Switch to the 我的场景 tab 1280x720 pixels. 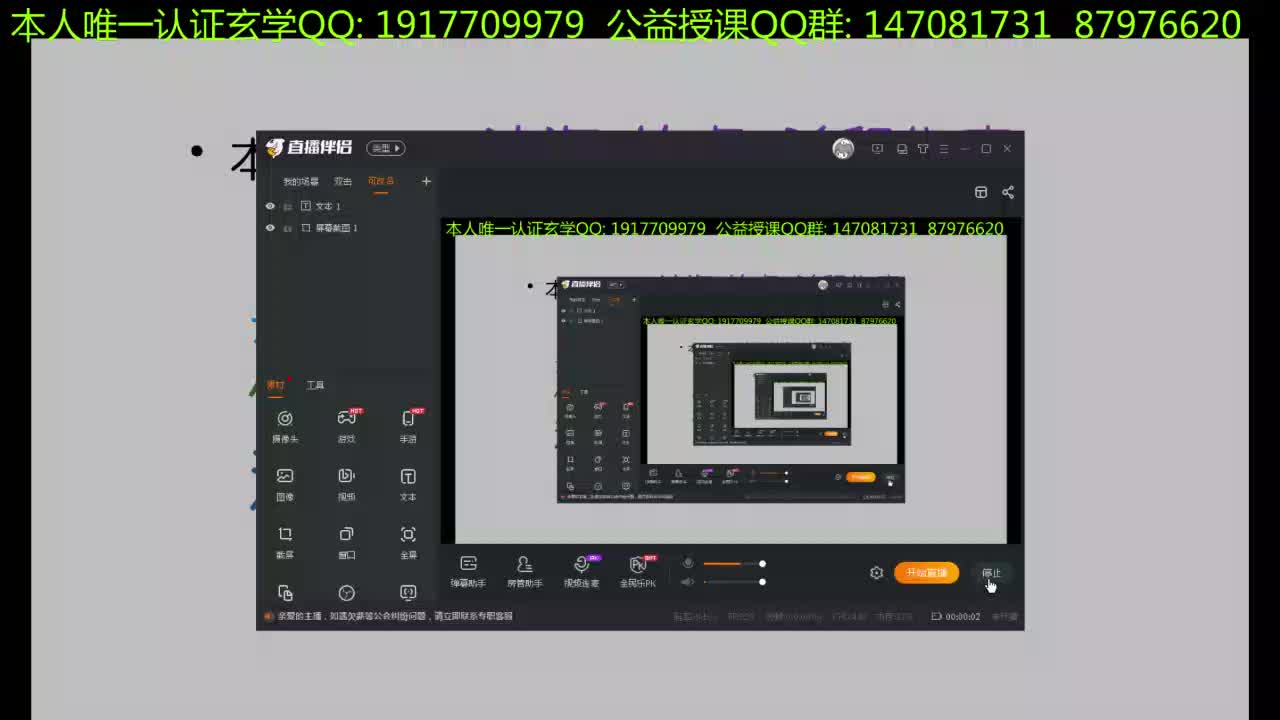point(300,181)
